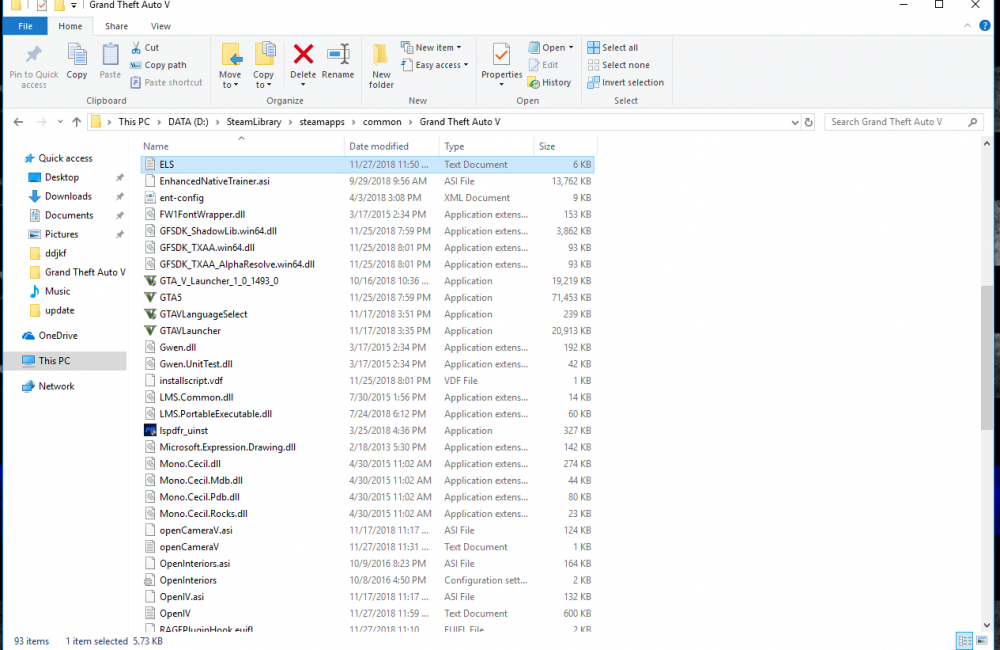Expand the address bar history dropdown

coord(795,122)
